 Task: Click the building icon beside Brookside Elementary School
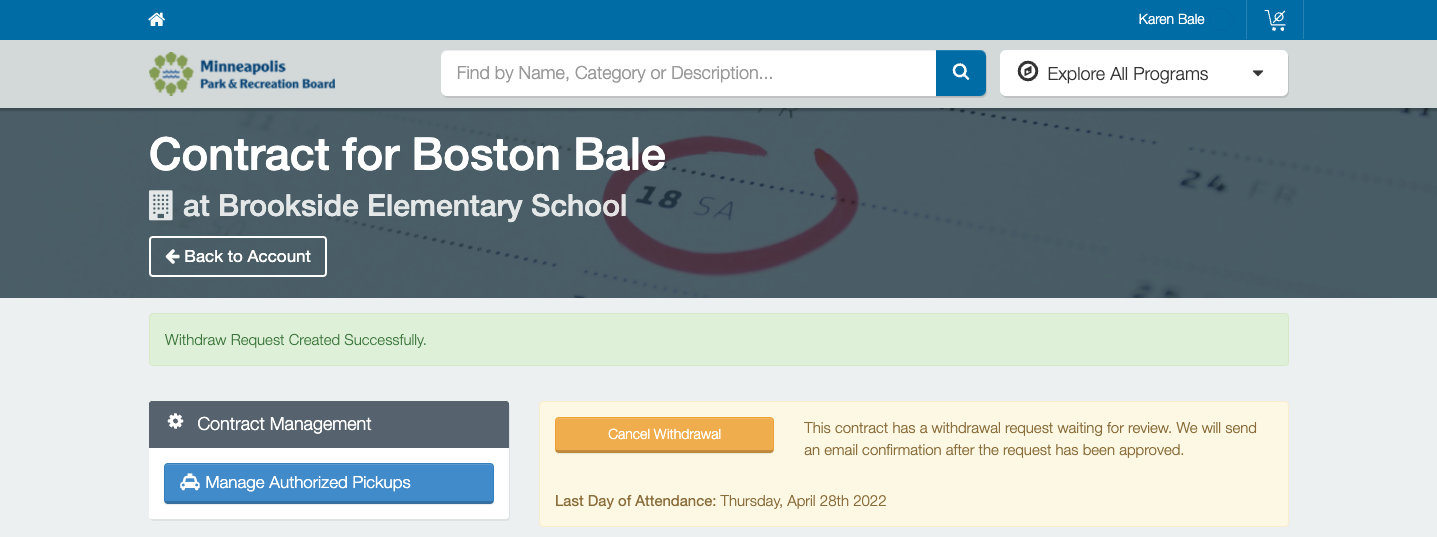(160, 205)
